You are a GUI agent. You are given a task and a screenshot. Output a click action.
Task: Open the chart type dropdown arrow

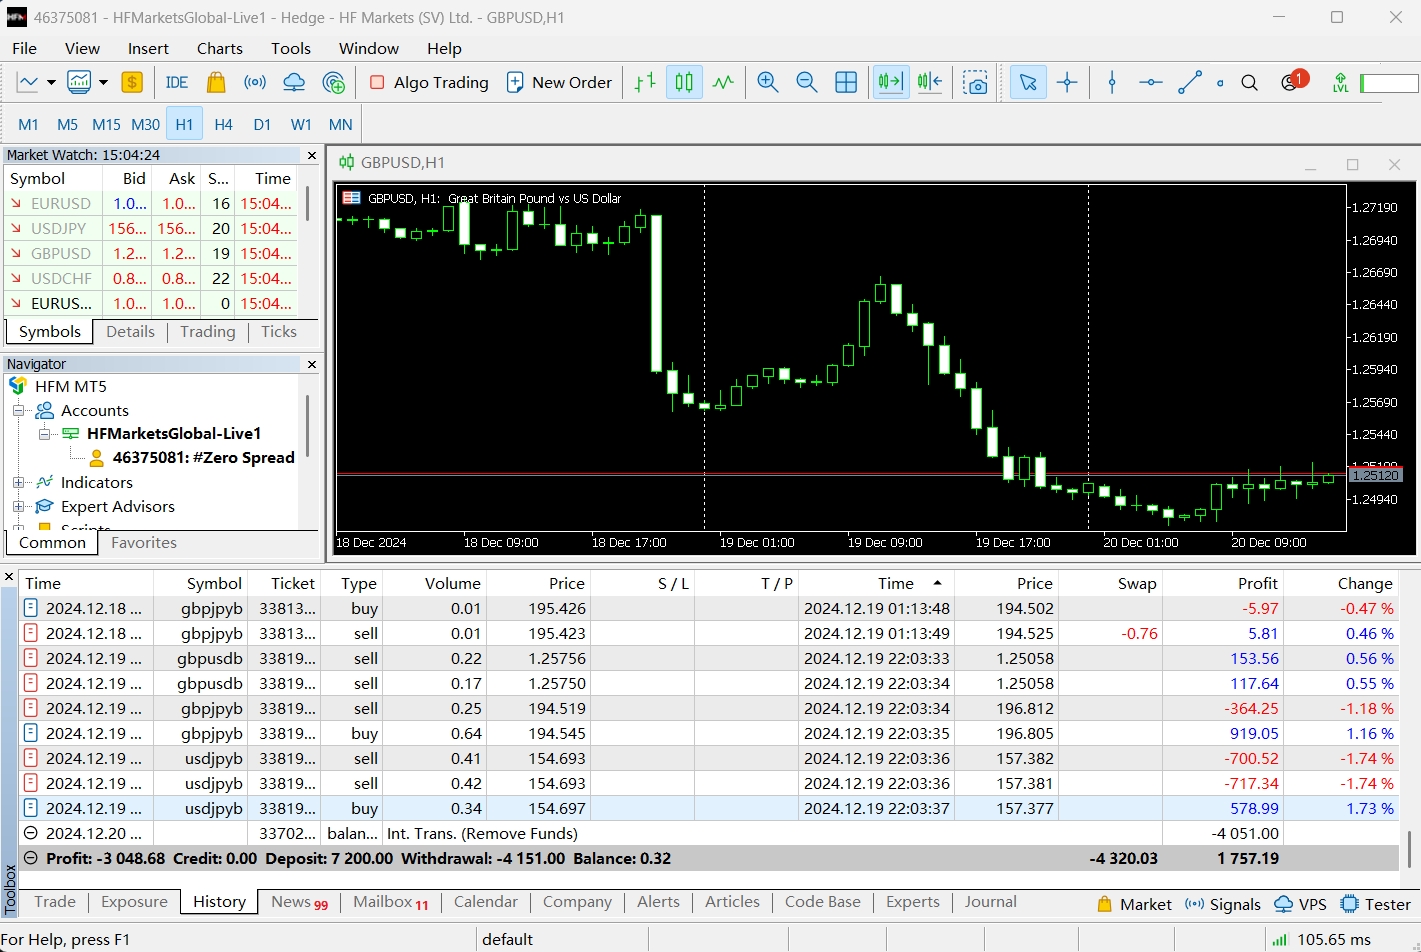coord(51,83)
